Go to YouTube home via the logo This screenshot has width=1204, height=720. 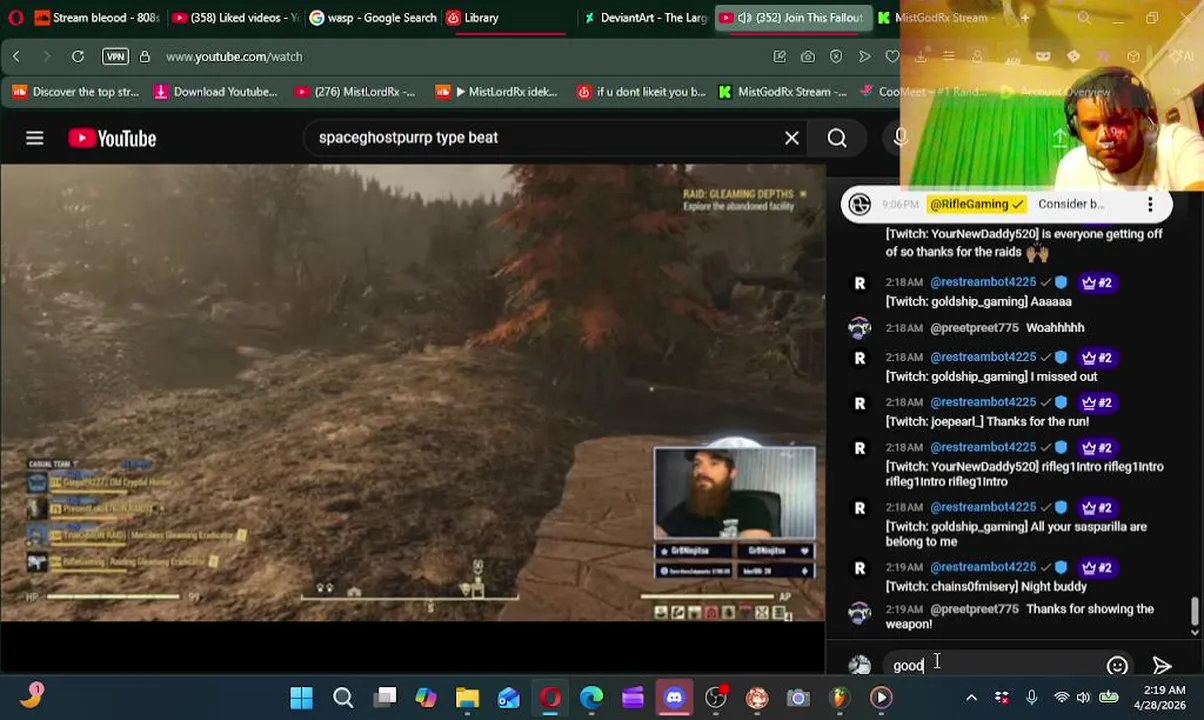click(x=112, y=138)
